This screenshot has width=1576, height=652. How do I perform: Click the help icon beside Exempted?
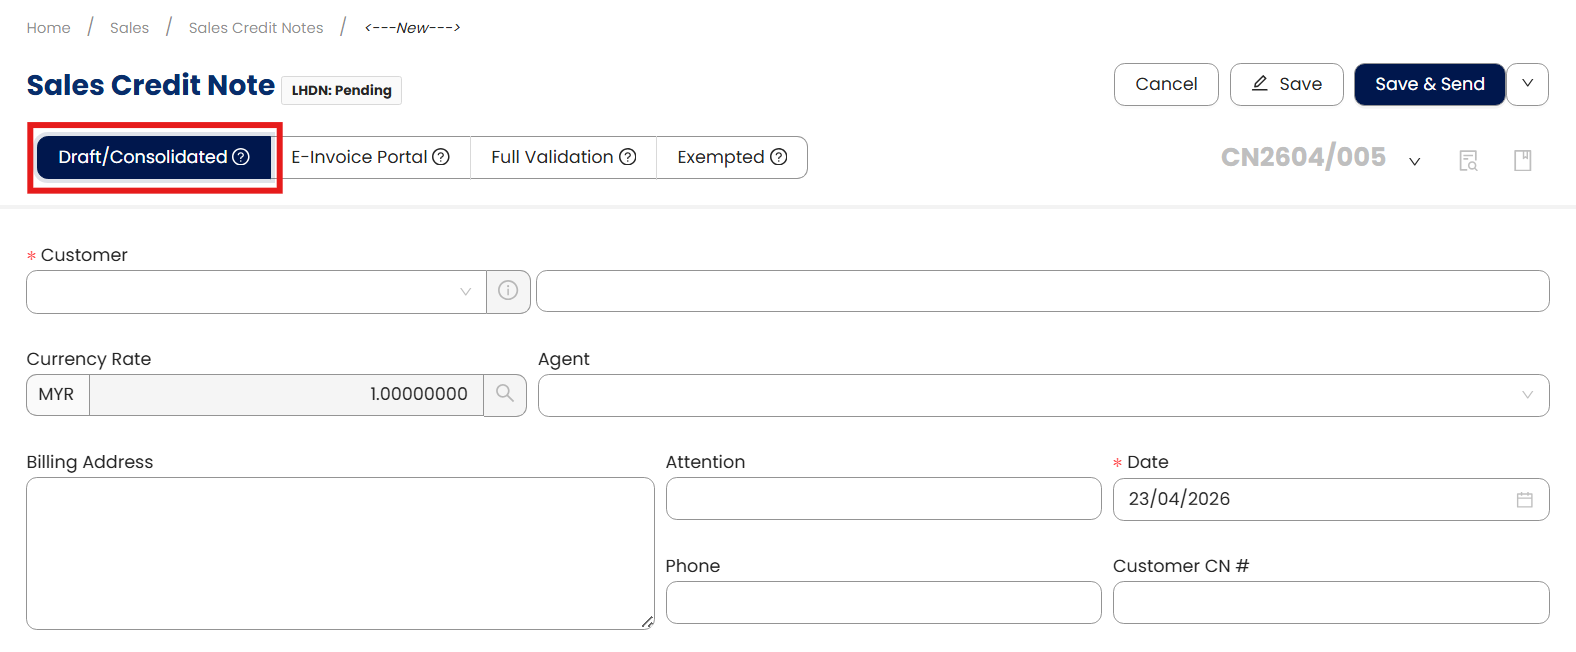(779, 157)
